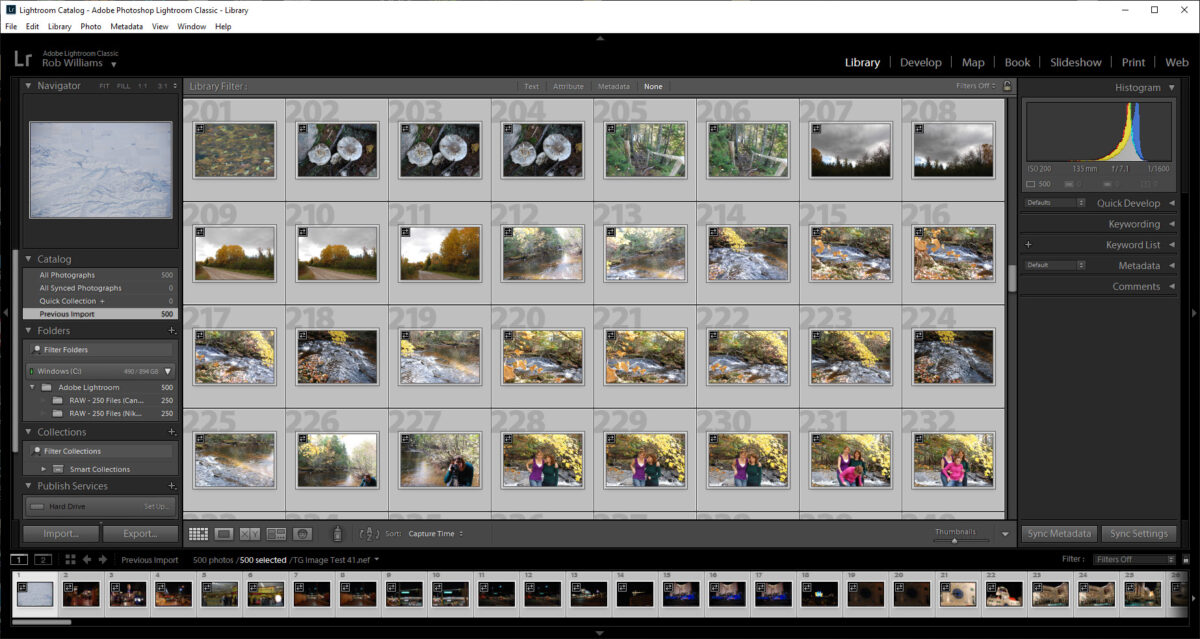Open the Sort Capture Time dropdown
The width and height of the screenshot is (1200, 639).
pyautogui.click(x=435, y=534)
